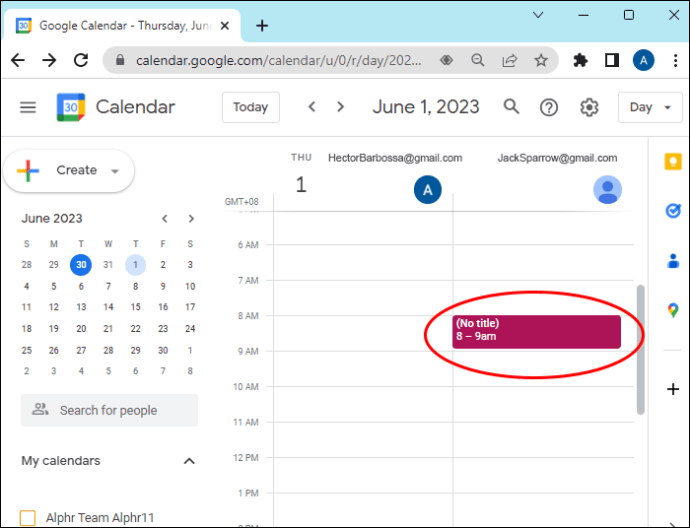Open calendar search magnifier

[x=511, y=106]
